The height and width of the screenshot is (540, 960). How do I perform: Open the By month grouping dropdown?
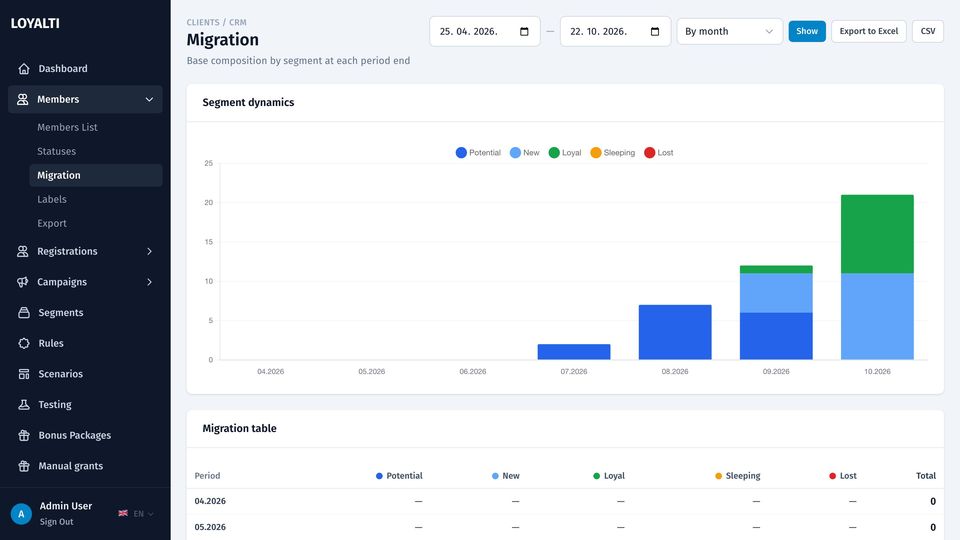pos(729,31)
